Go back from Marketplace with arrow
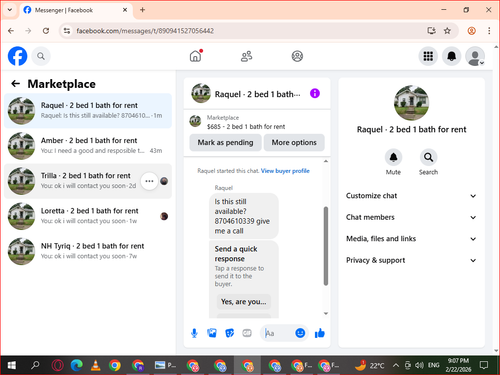500x375 pixels. click(16, 84)
